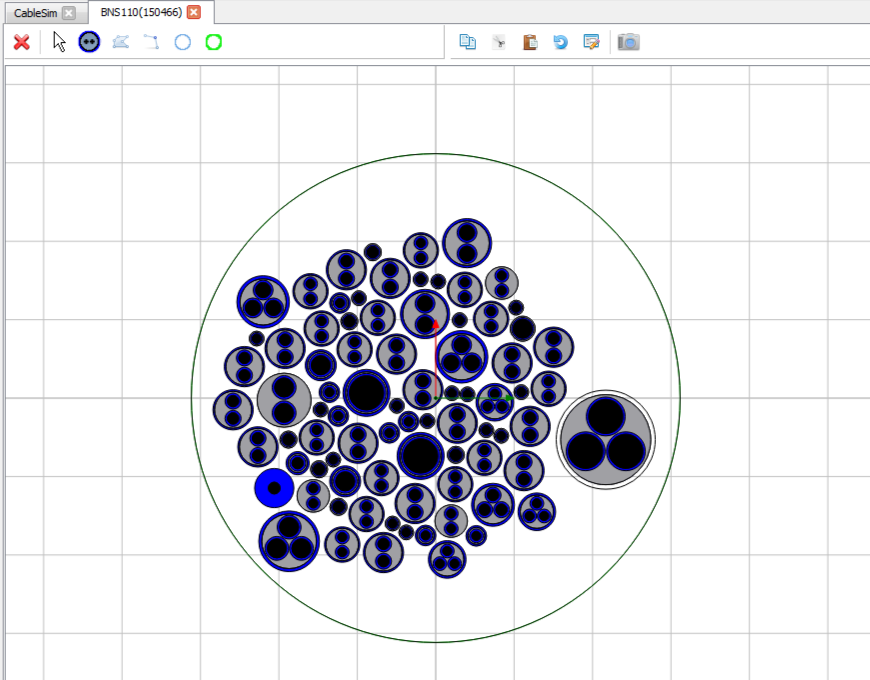Close the CableSim tab

[x=68, y=13]
